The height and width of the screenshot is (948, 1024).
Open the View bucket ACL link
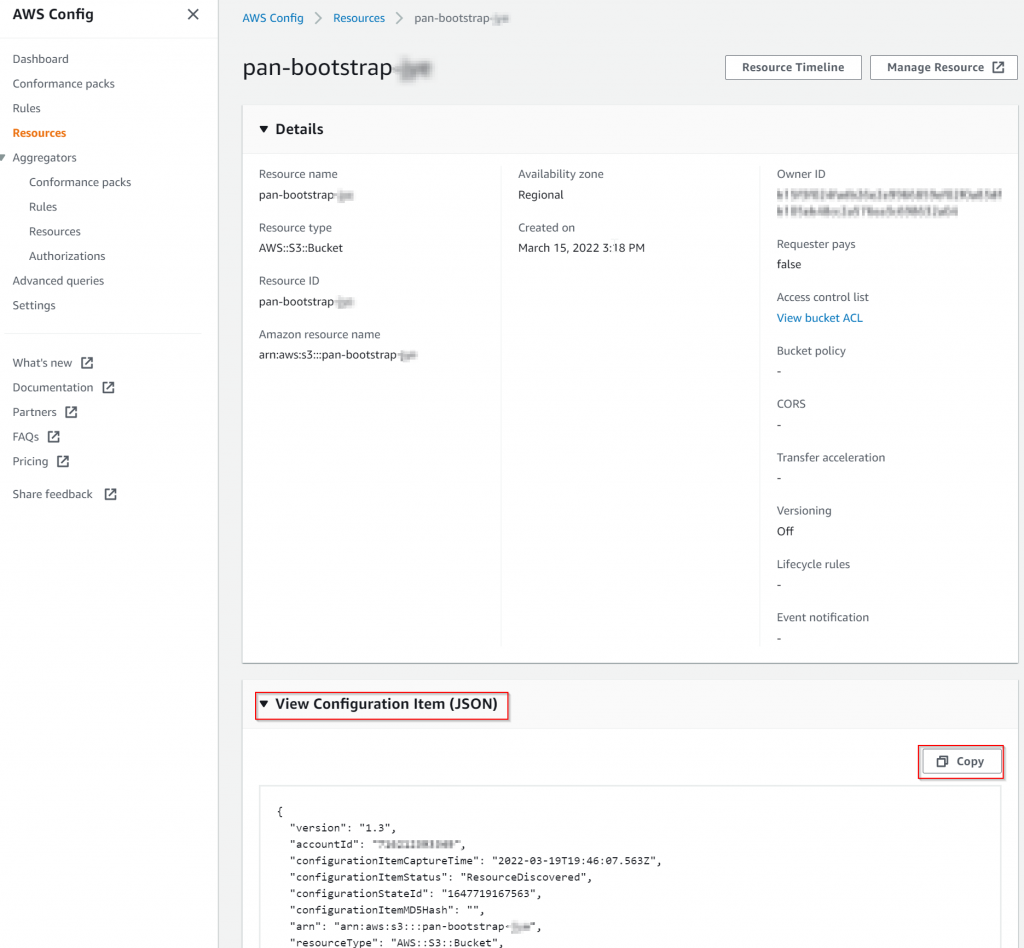(820, 318)
